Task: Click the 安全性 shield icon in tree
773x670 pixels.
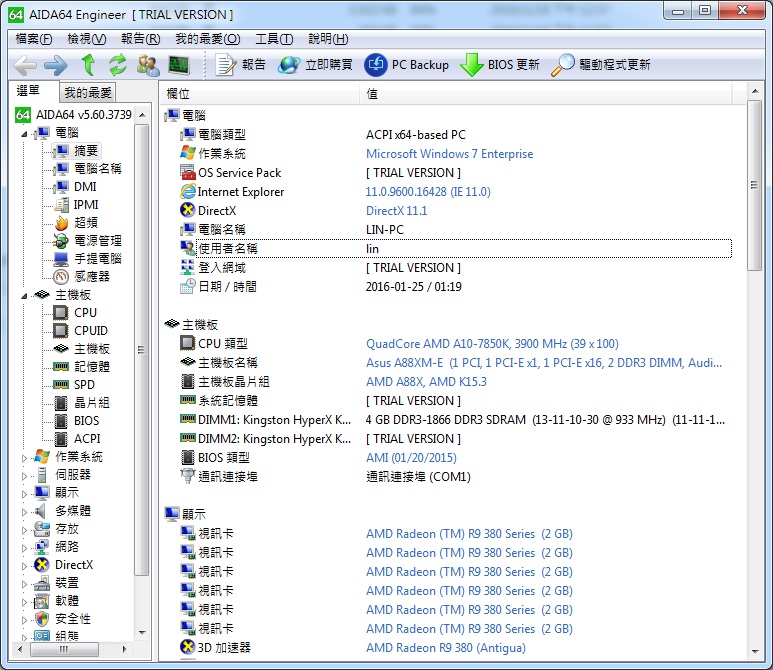Action: pyautogui.click(x=42, y=619)
